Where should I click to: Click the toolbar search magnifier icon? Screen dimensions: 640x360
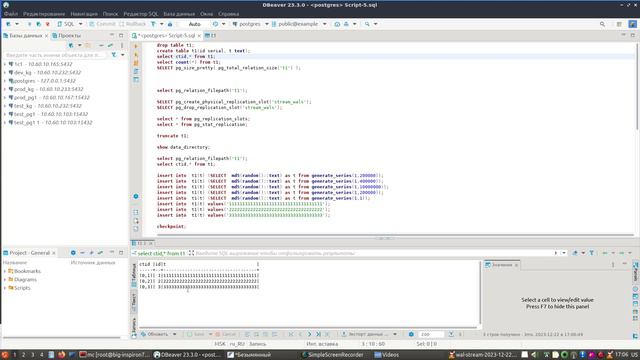click(367, 24)
